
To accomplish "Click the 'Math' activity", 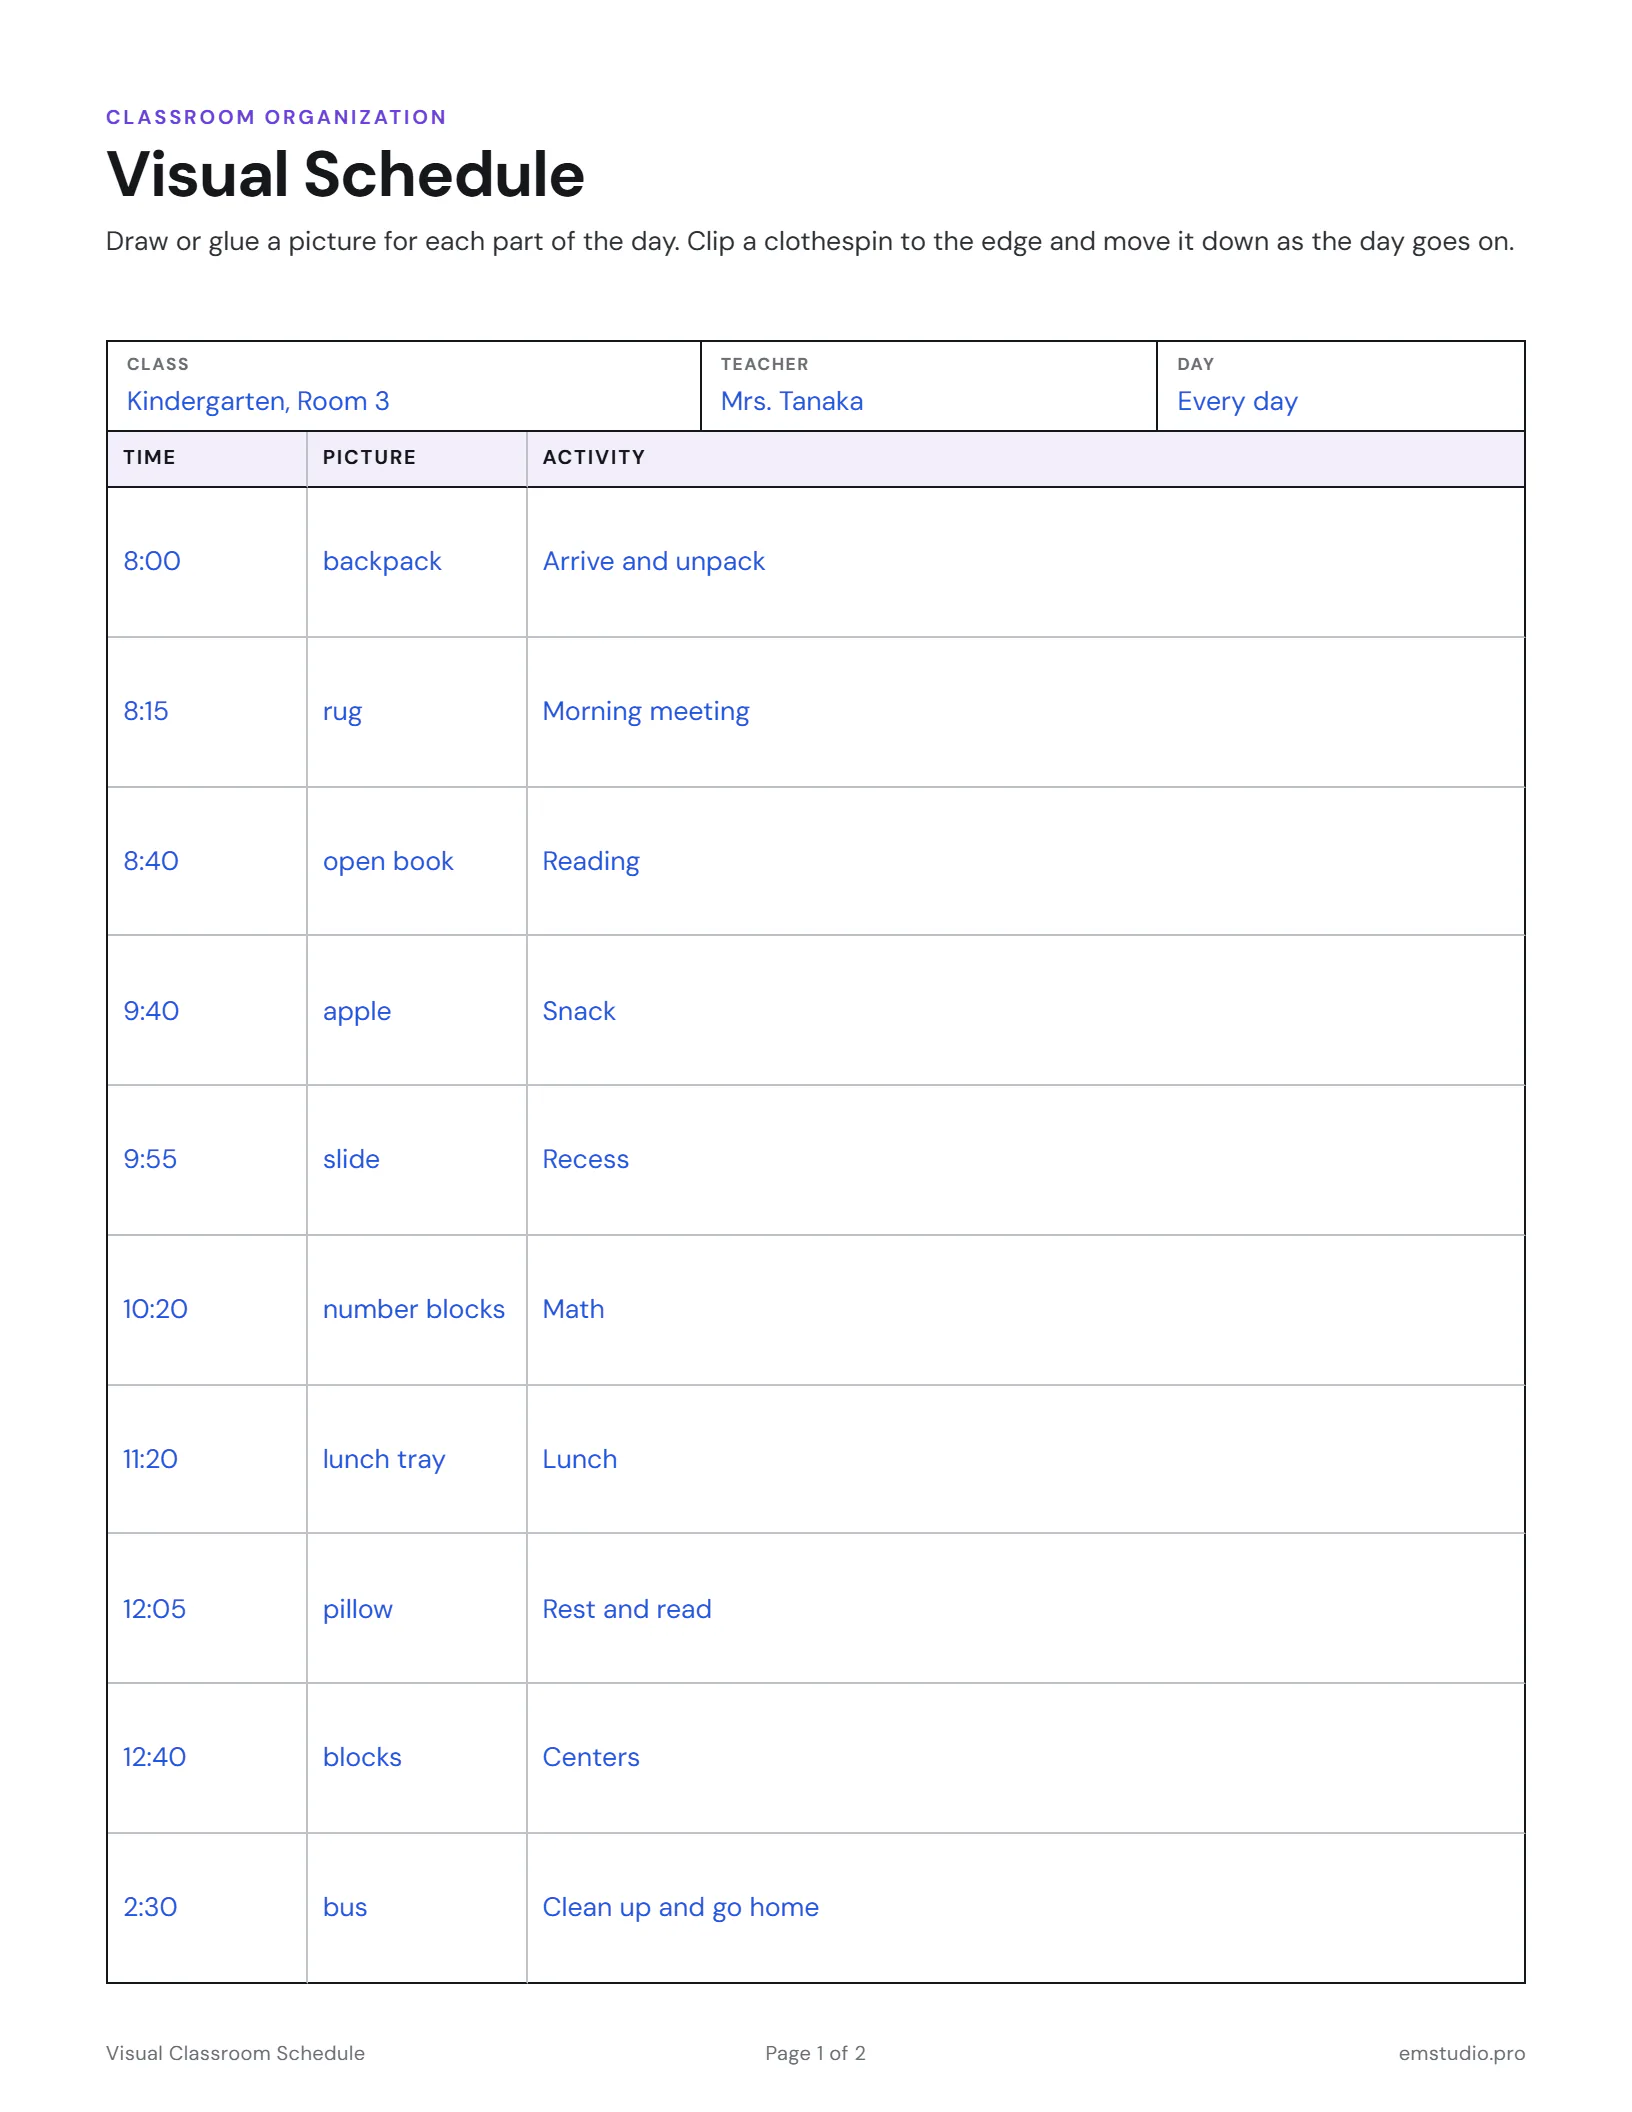I will [x=1025, y=1310].
